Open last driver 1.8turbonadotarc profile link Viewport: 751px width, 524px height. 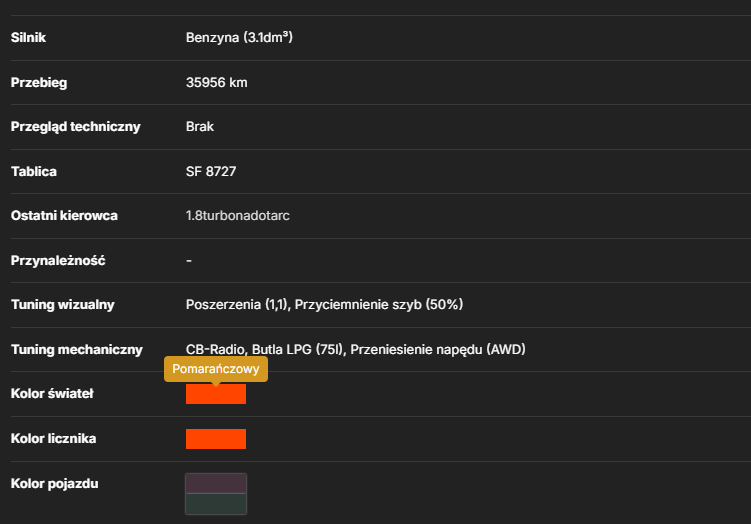pos(238,216)
